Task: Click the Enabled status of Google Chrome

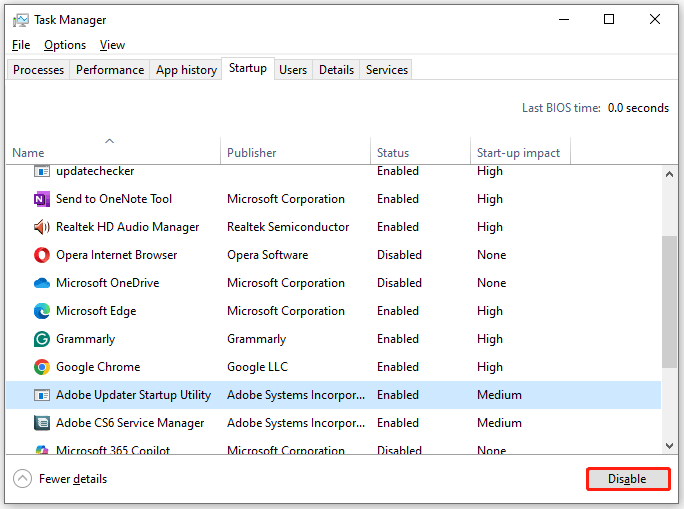Action: 398,367
